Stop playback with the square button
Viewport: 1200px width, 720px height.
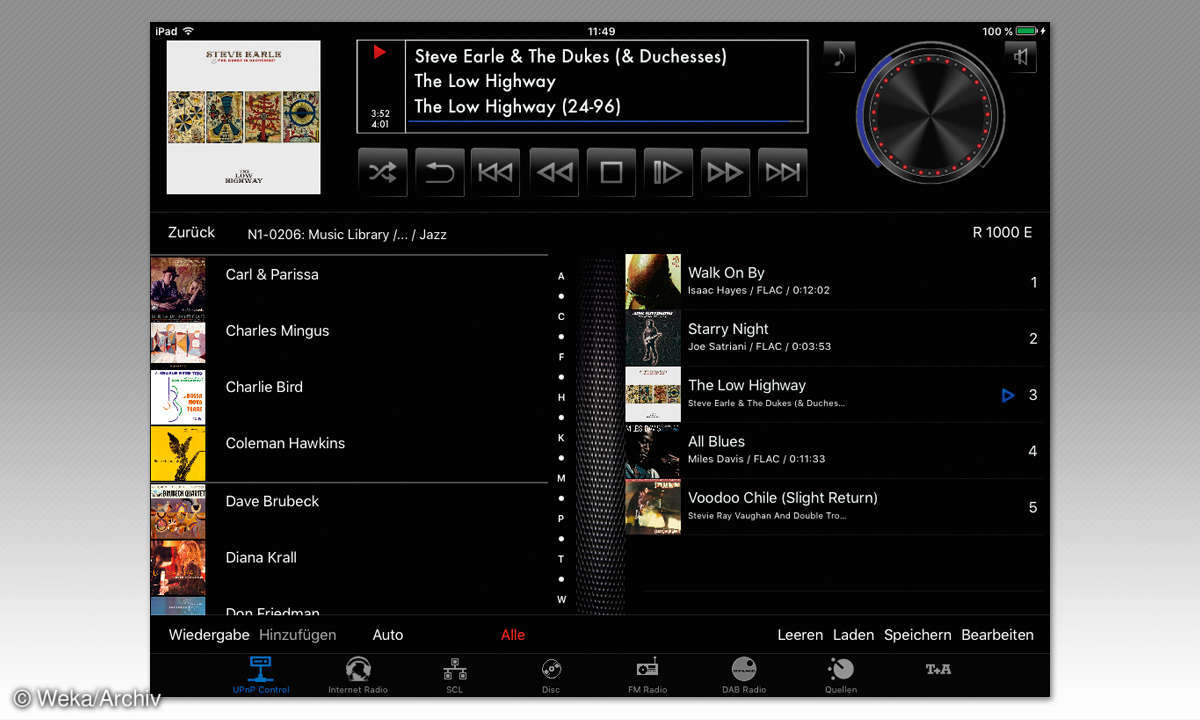pyautogui.click(x=611, y=172)
